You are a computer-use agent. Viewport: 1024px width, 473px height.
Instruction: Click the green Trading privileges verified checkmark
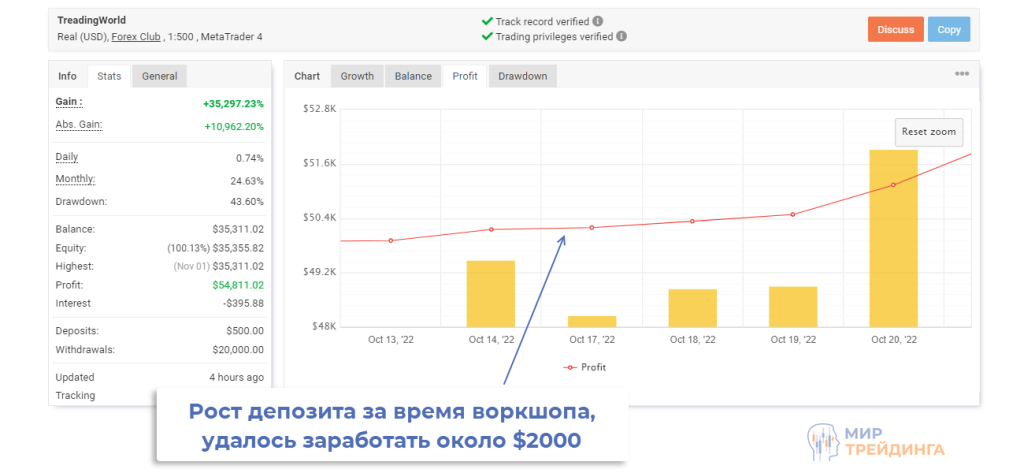point(487,37)
